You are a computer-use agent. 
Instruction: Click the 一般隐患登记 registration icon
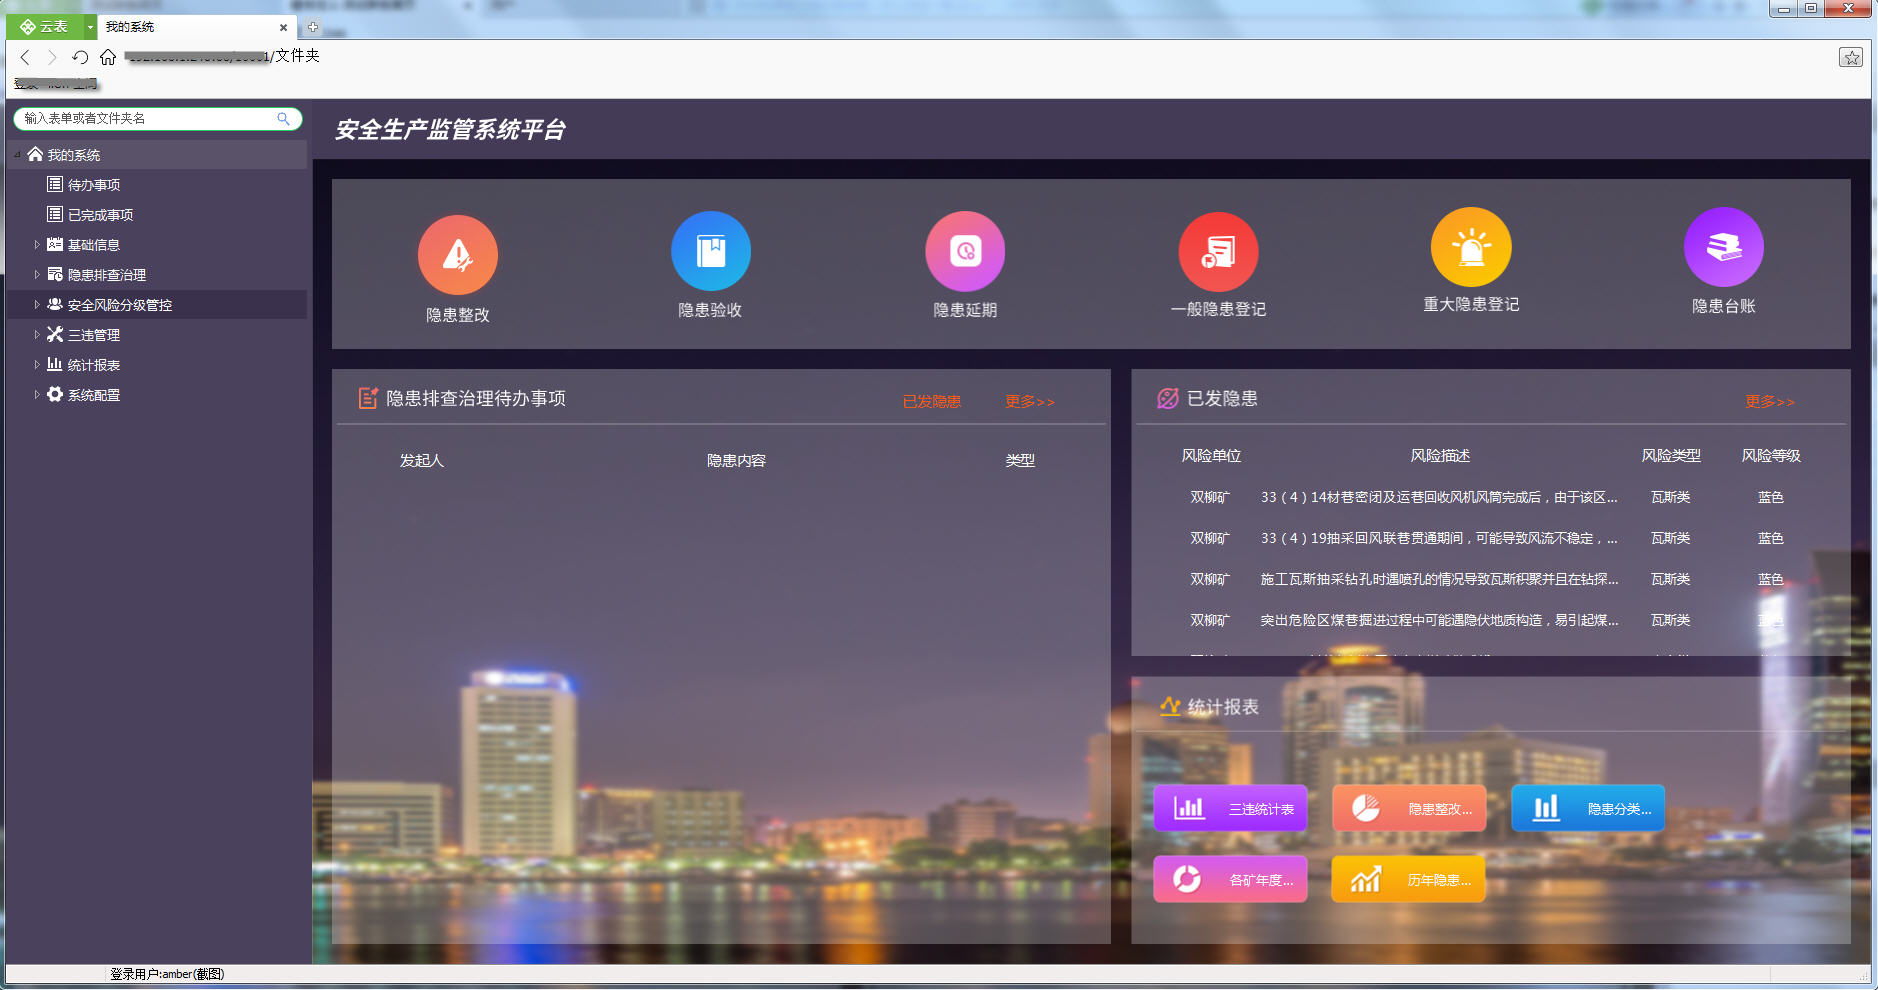[x=1217, y=251]
